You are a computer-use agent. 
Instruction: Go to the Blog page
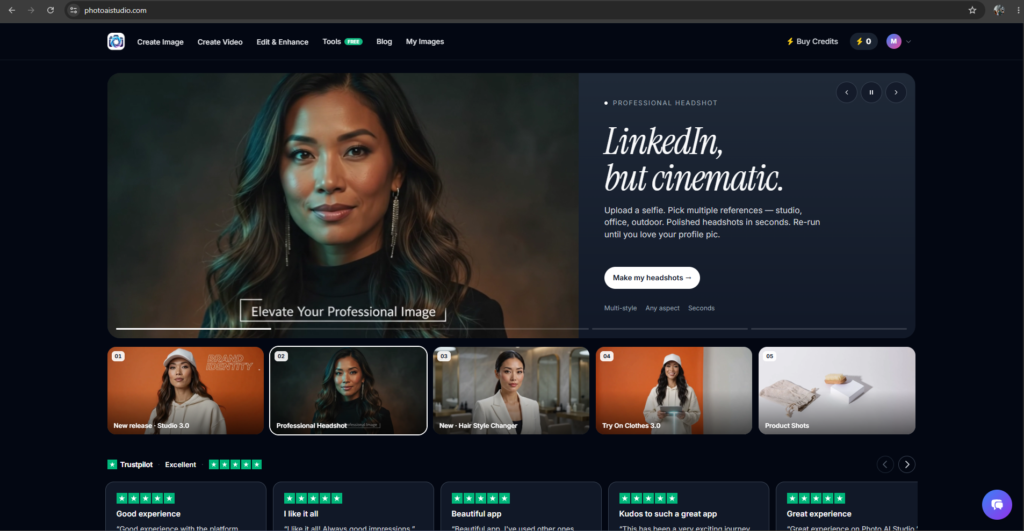pos(384,41)
